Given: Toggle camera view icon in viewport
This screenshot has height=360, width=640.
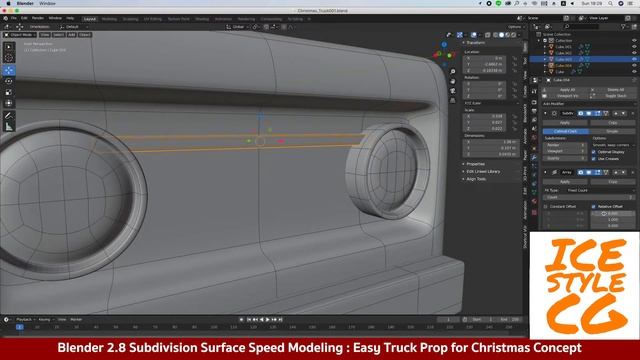Looking at the screenshot, I should [453, 91].
